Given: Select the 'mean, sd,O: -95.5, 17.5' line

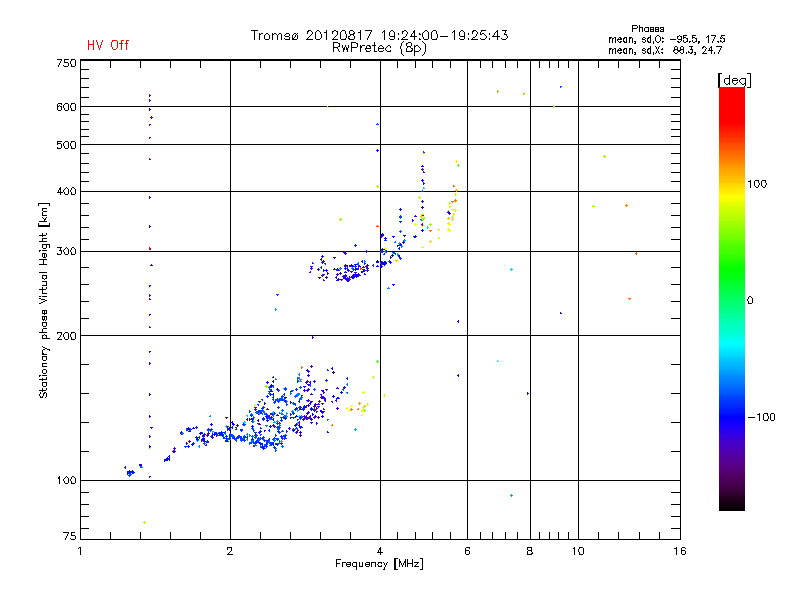Looking at the screenshot, I should click(x=666, y=39).
